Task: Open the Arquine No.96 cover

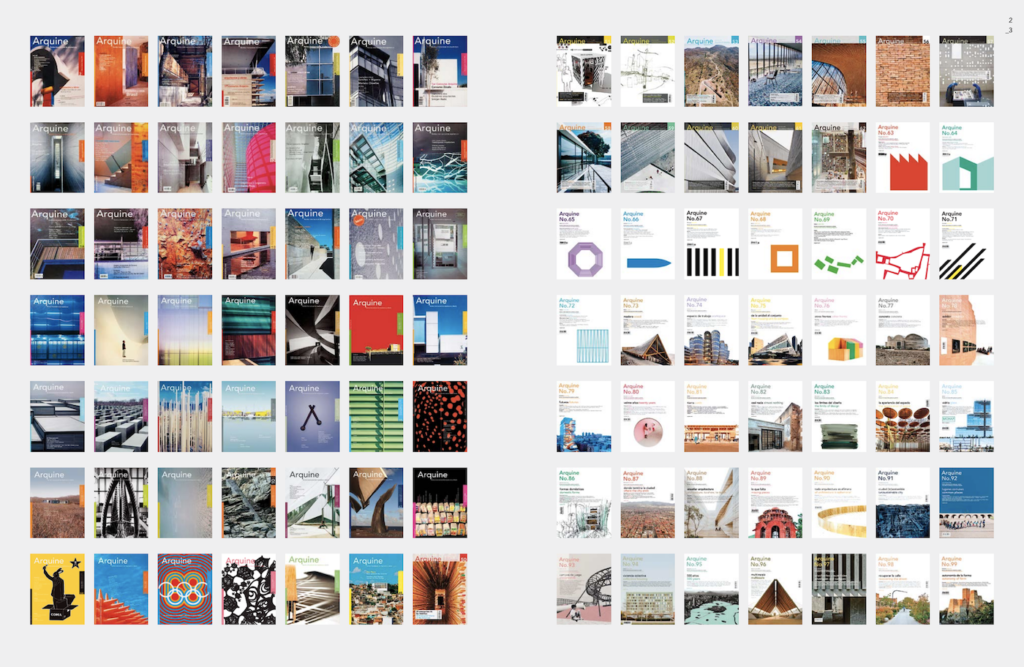Action: click(x=775, y=589)
